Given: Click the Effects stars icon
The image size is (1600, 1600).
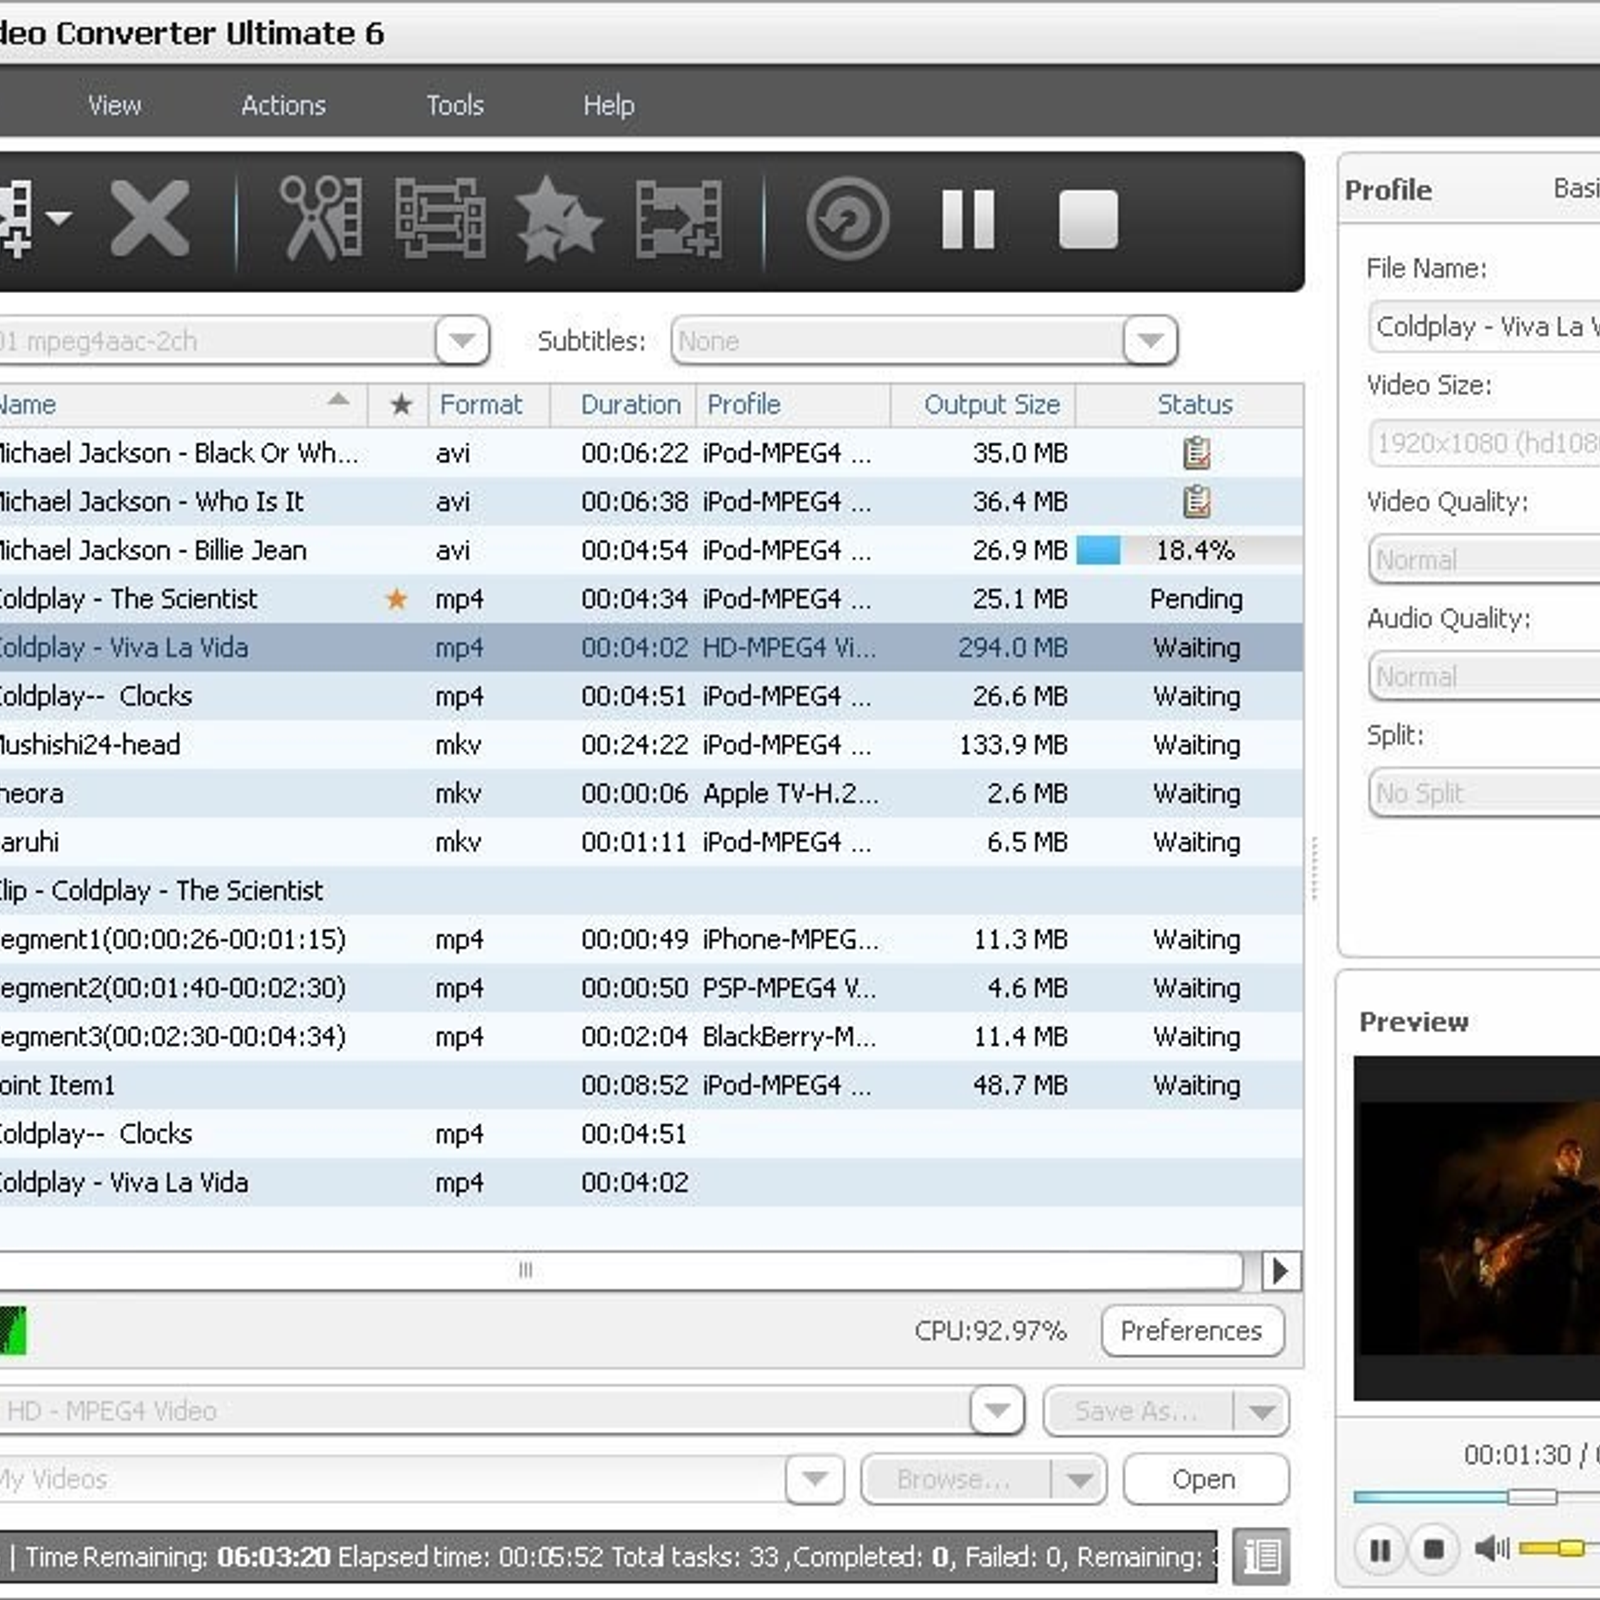Looking at the screenshot, I should 559,218.
